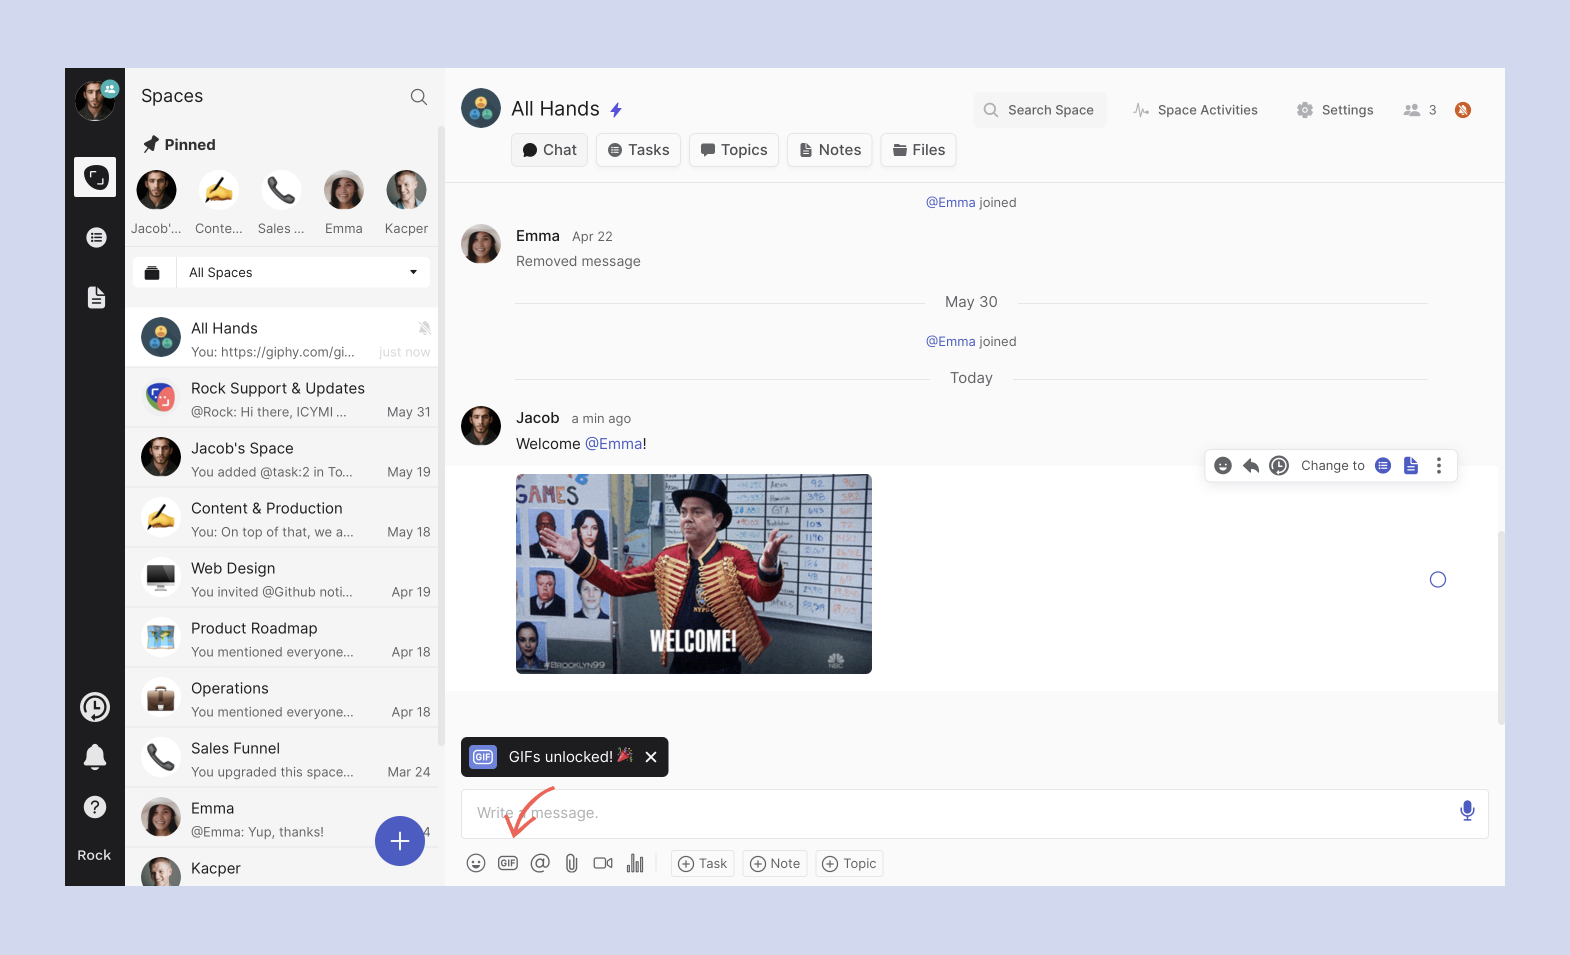Create a poll using the chart icon
Viewport: 1570px width, 955px height.
point(635,863)
